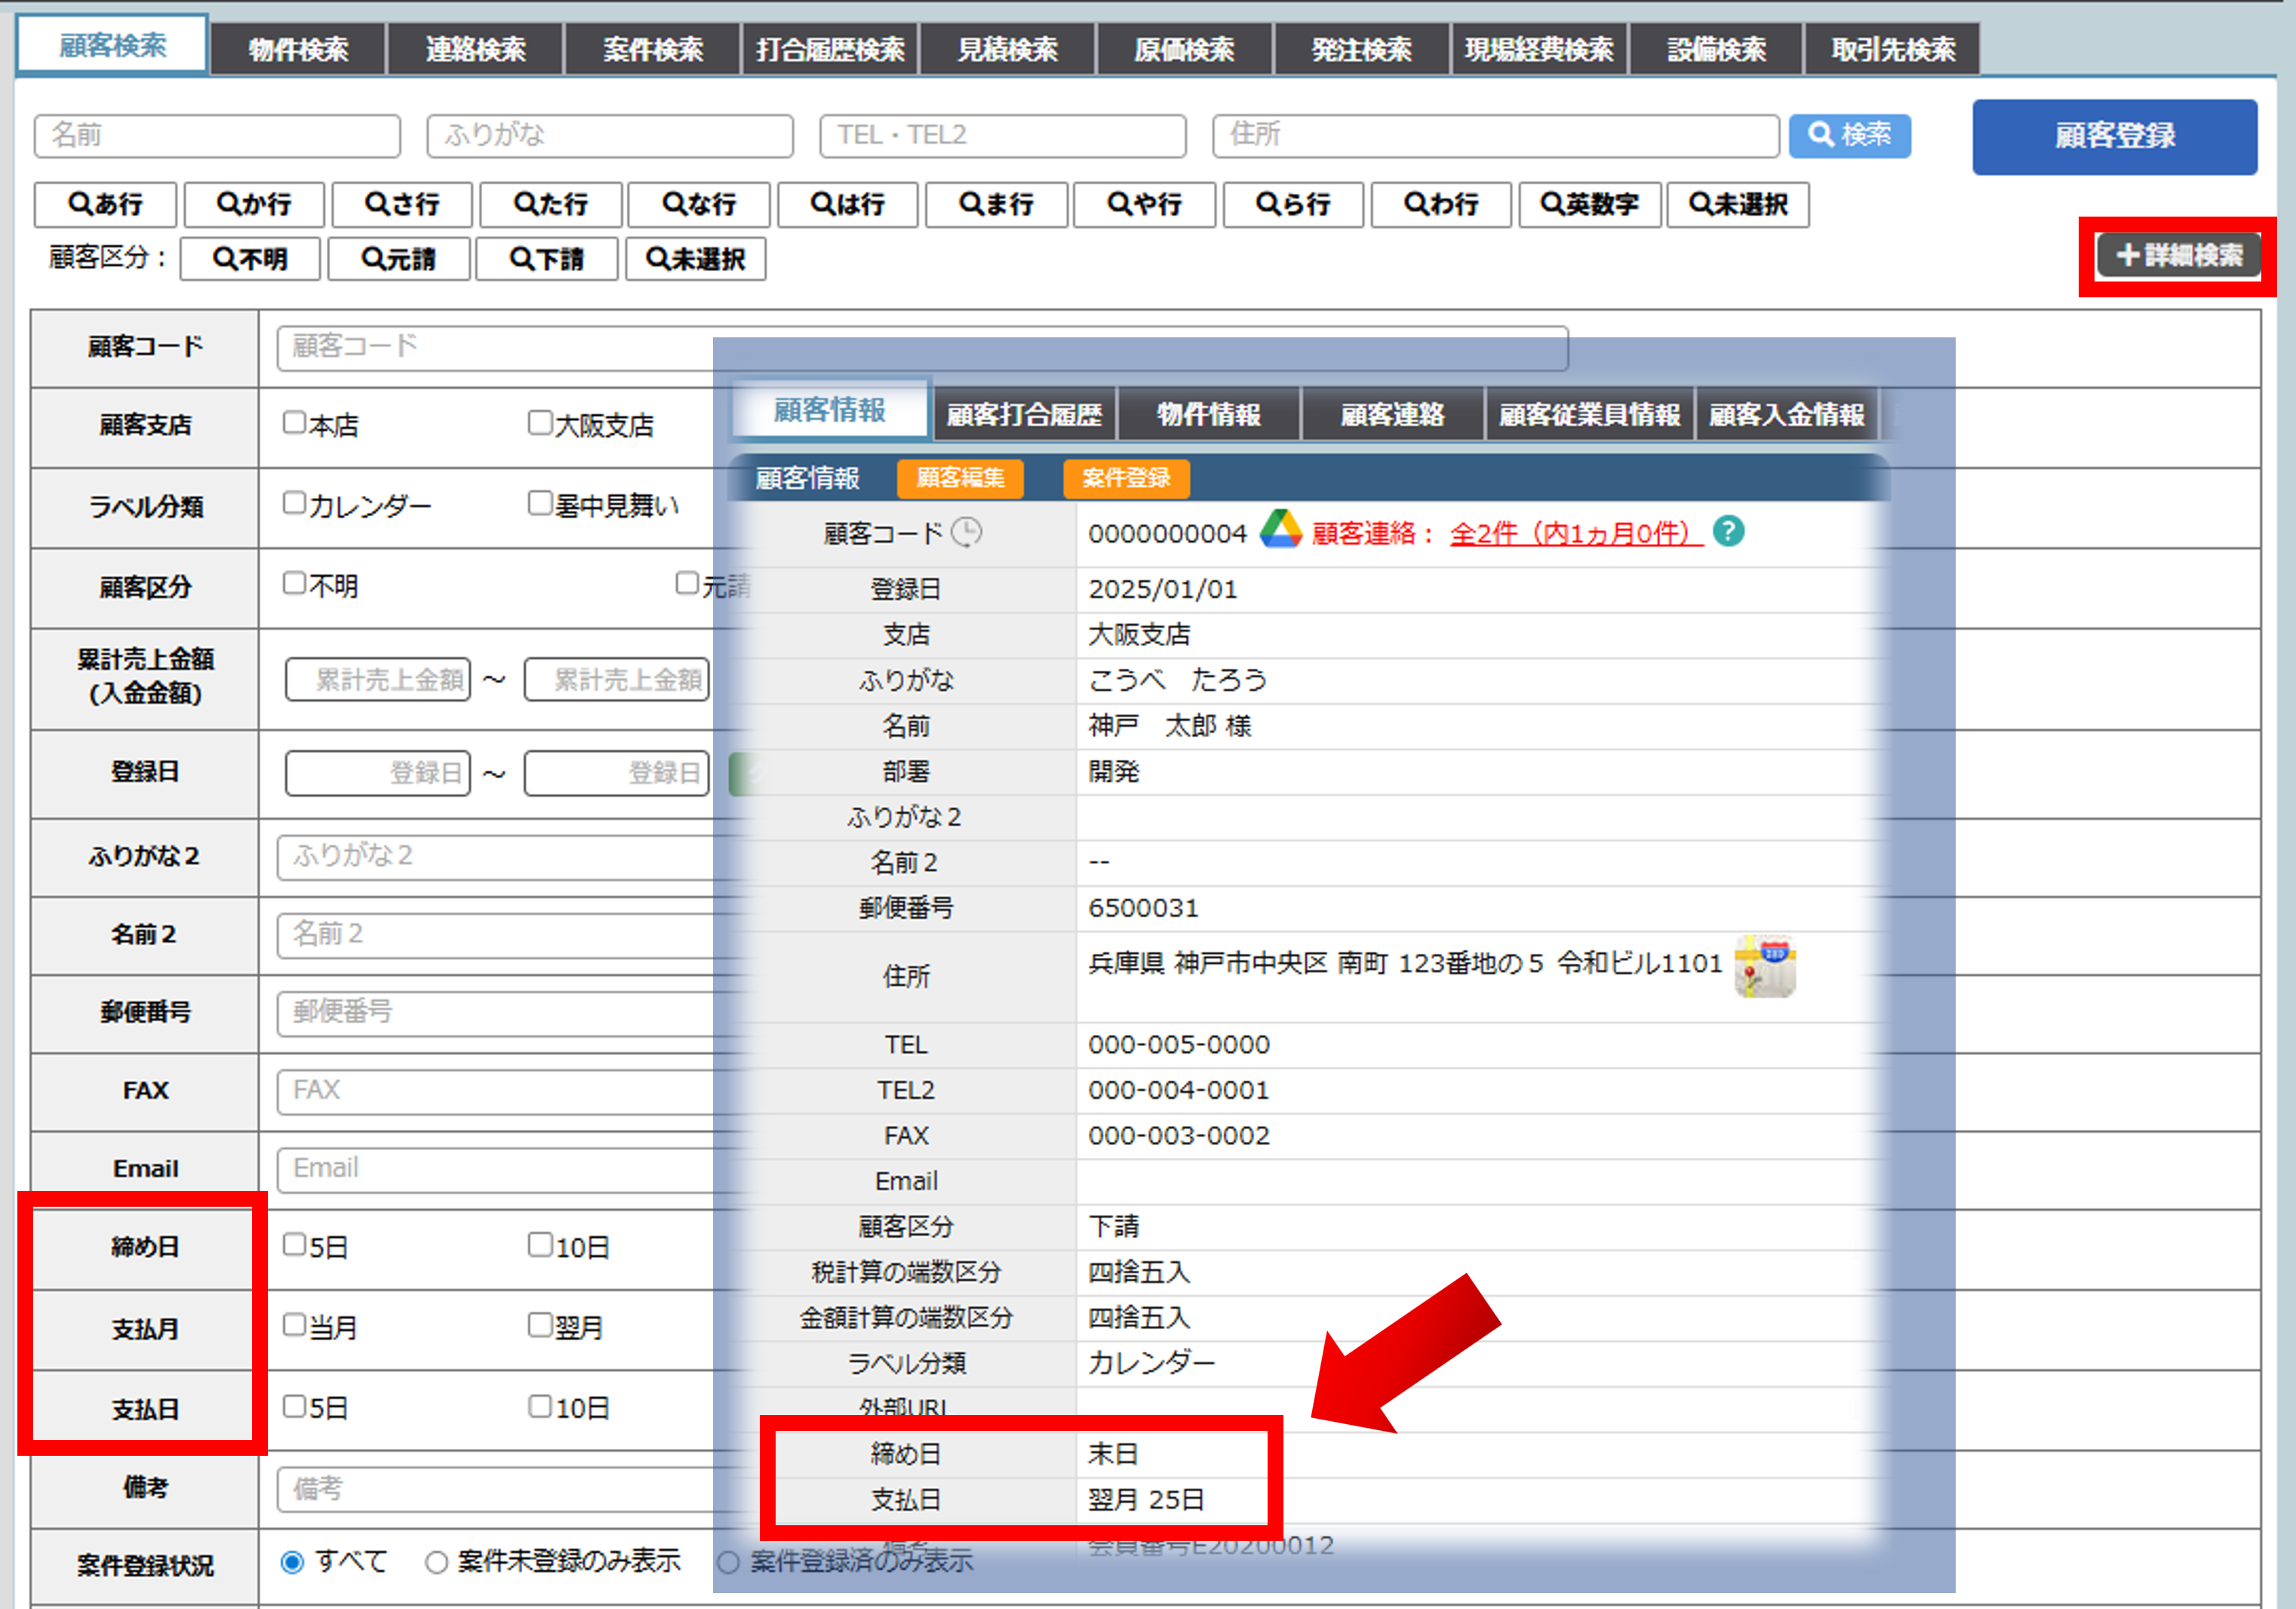Click the 登録日 start date field
The width and height of the screenshot is (2296, 1609).
coord(378,773)
